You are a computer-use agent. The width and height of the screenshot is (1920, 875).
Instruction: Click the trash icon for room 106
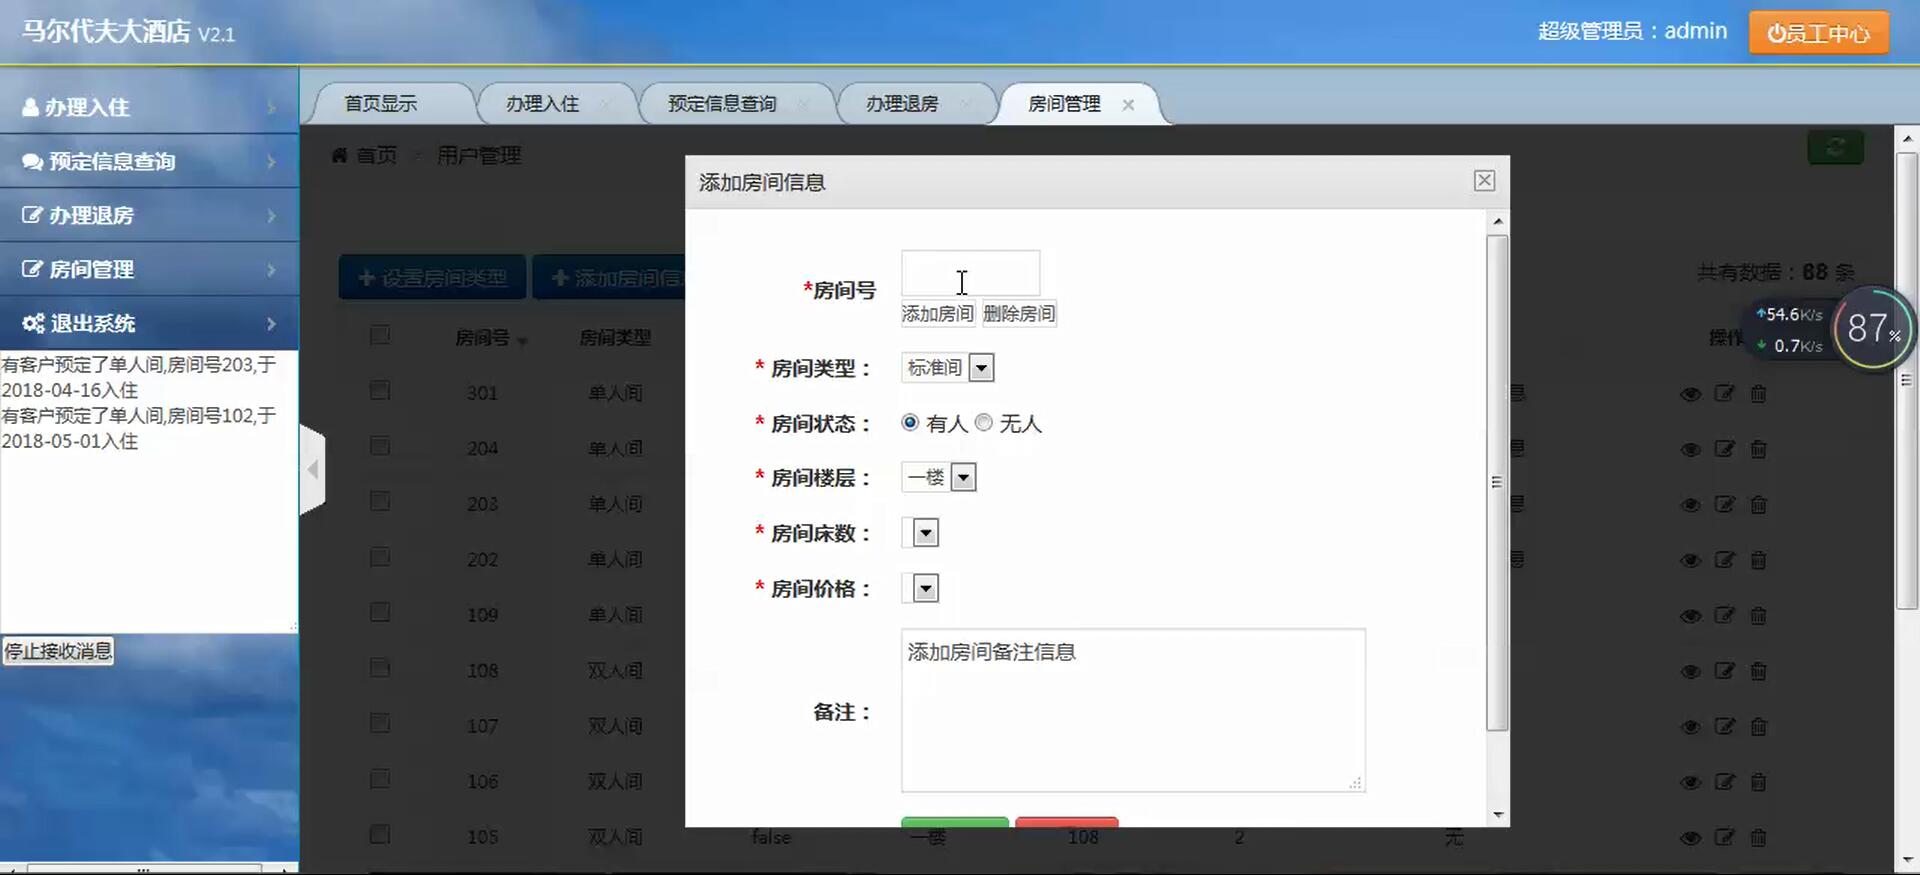(x=1758, y=782)
